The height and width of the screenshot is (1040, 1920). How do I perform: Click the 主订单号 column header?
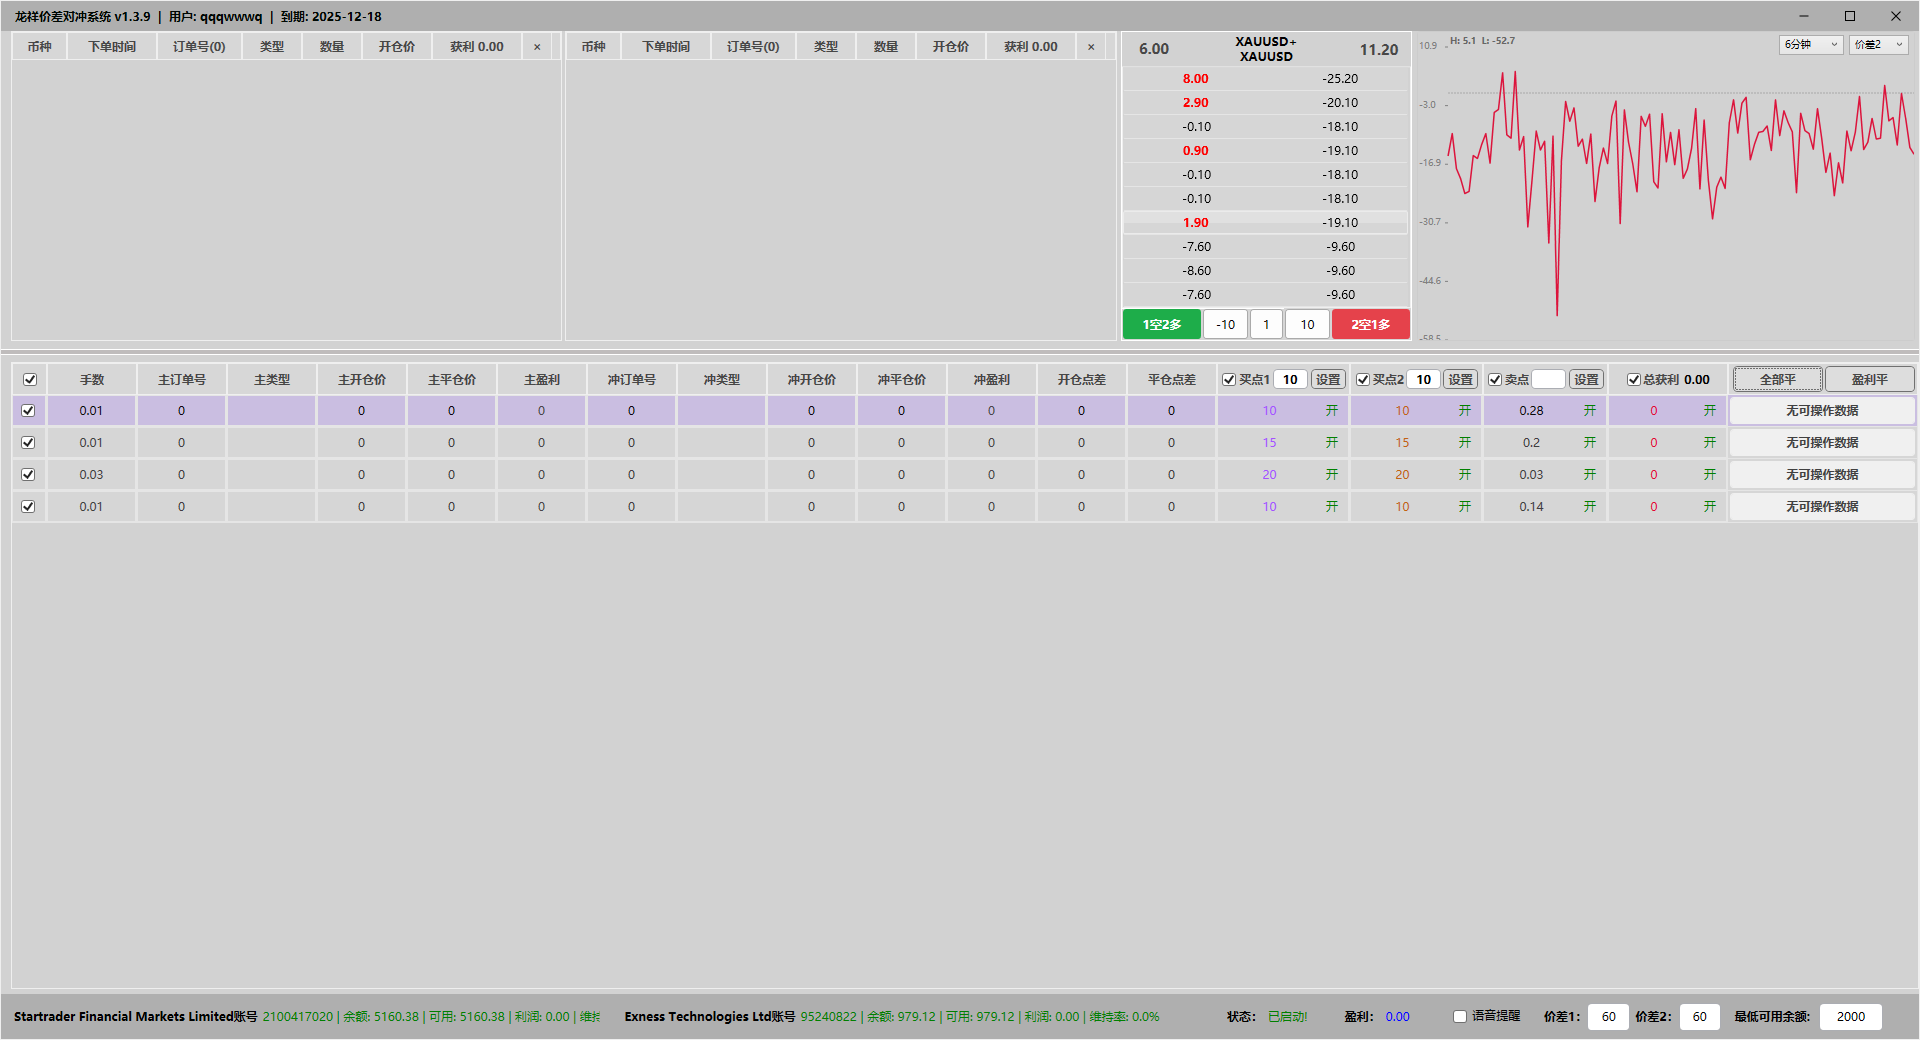coord(182,380)
